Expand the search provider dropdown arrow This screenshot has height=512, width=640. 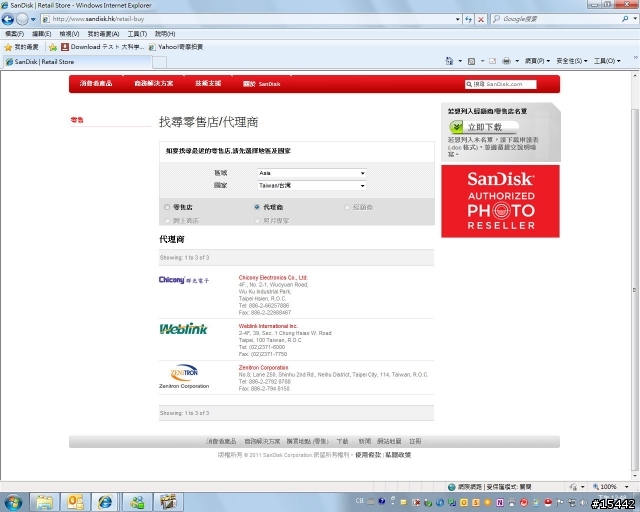click(x=635, y=19)
